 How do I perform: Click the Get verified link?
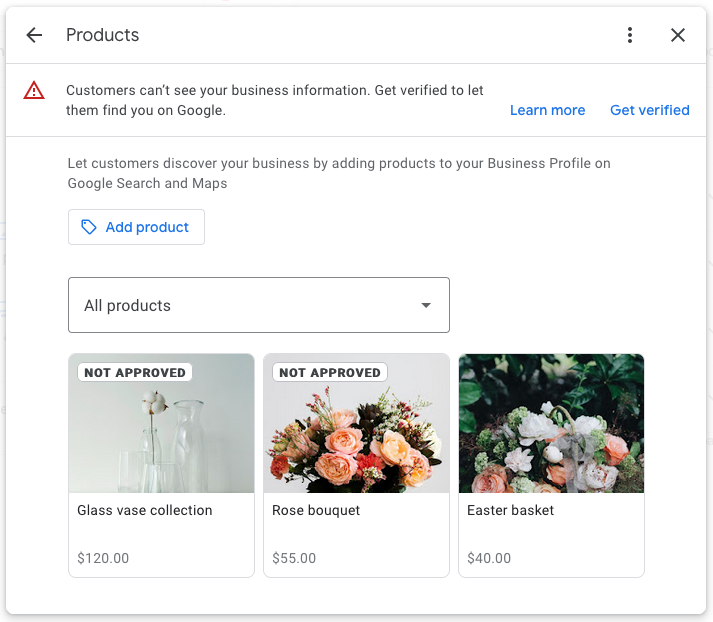pyautogui.click(x=649, y=110)
